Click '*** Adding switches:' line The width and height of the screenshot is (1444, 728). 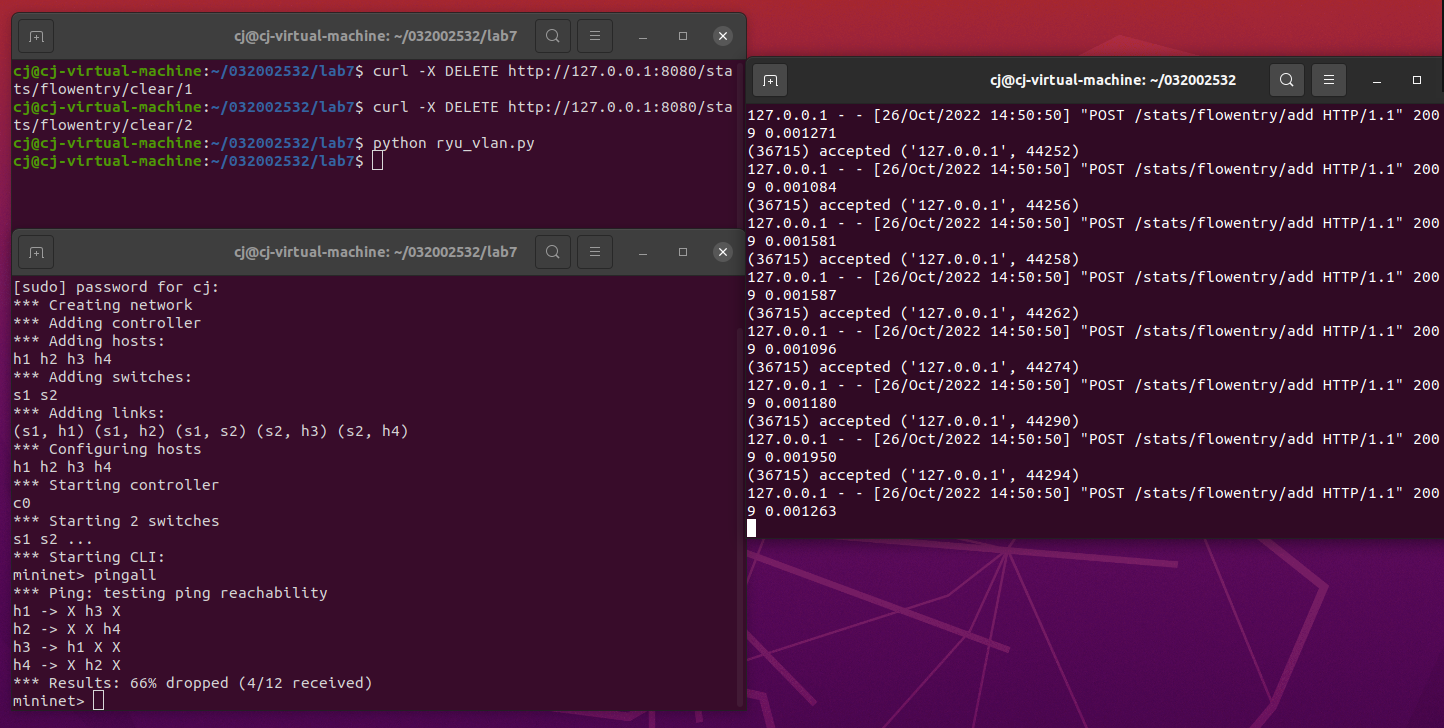coord(102,377)
